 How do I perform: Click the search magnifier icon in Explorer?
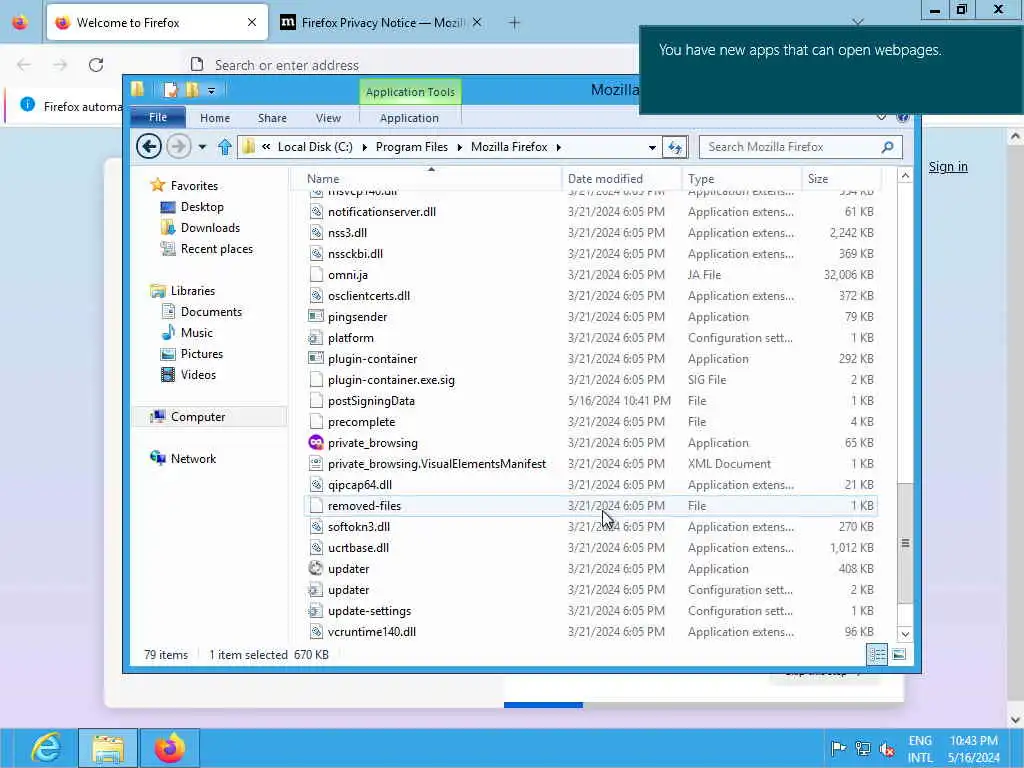tap(887, 147)
